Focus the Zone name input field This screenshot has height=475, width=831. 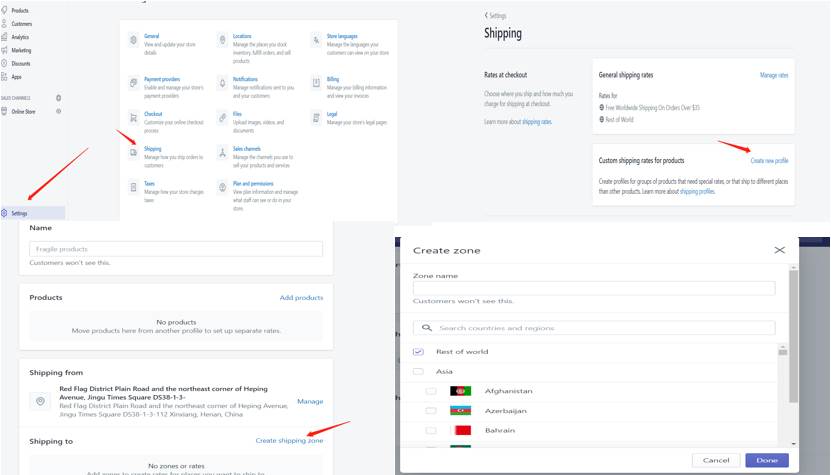[x=594, y=288]
